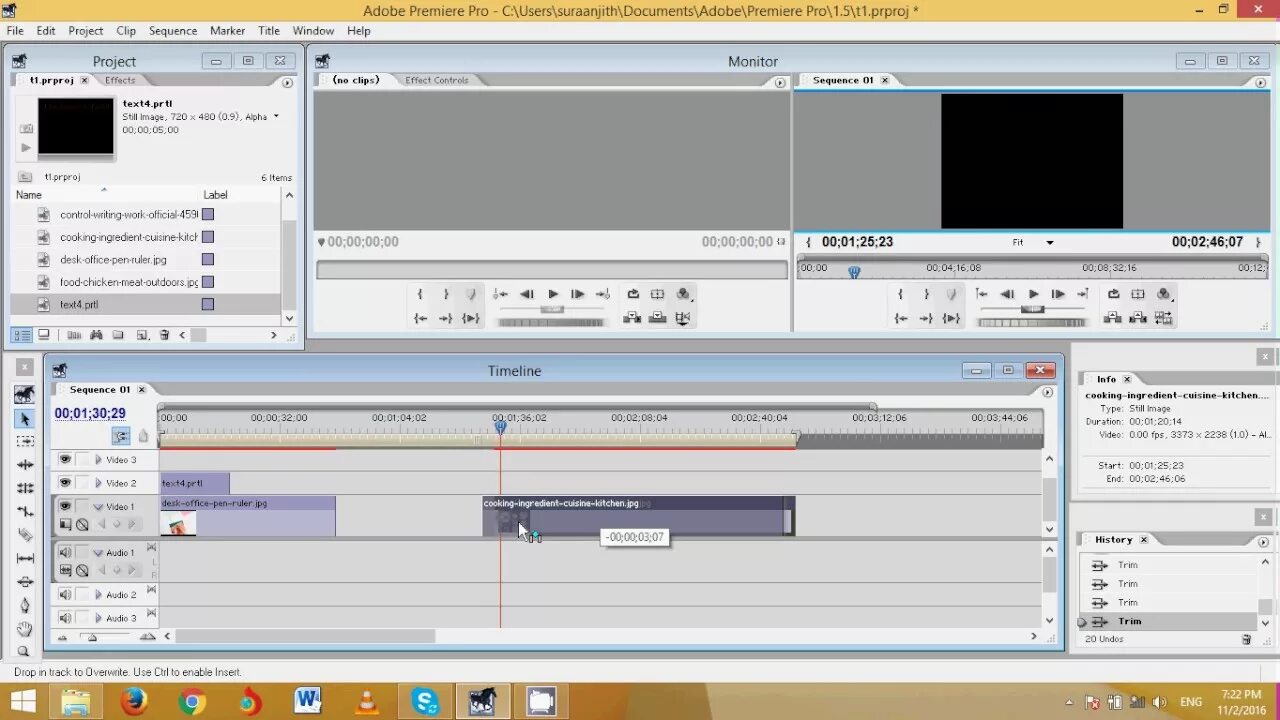Select the Rolling Edit tool

pyautogui.click(x=25, y=488)
